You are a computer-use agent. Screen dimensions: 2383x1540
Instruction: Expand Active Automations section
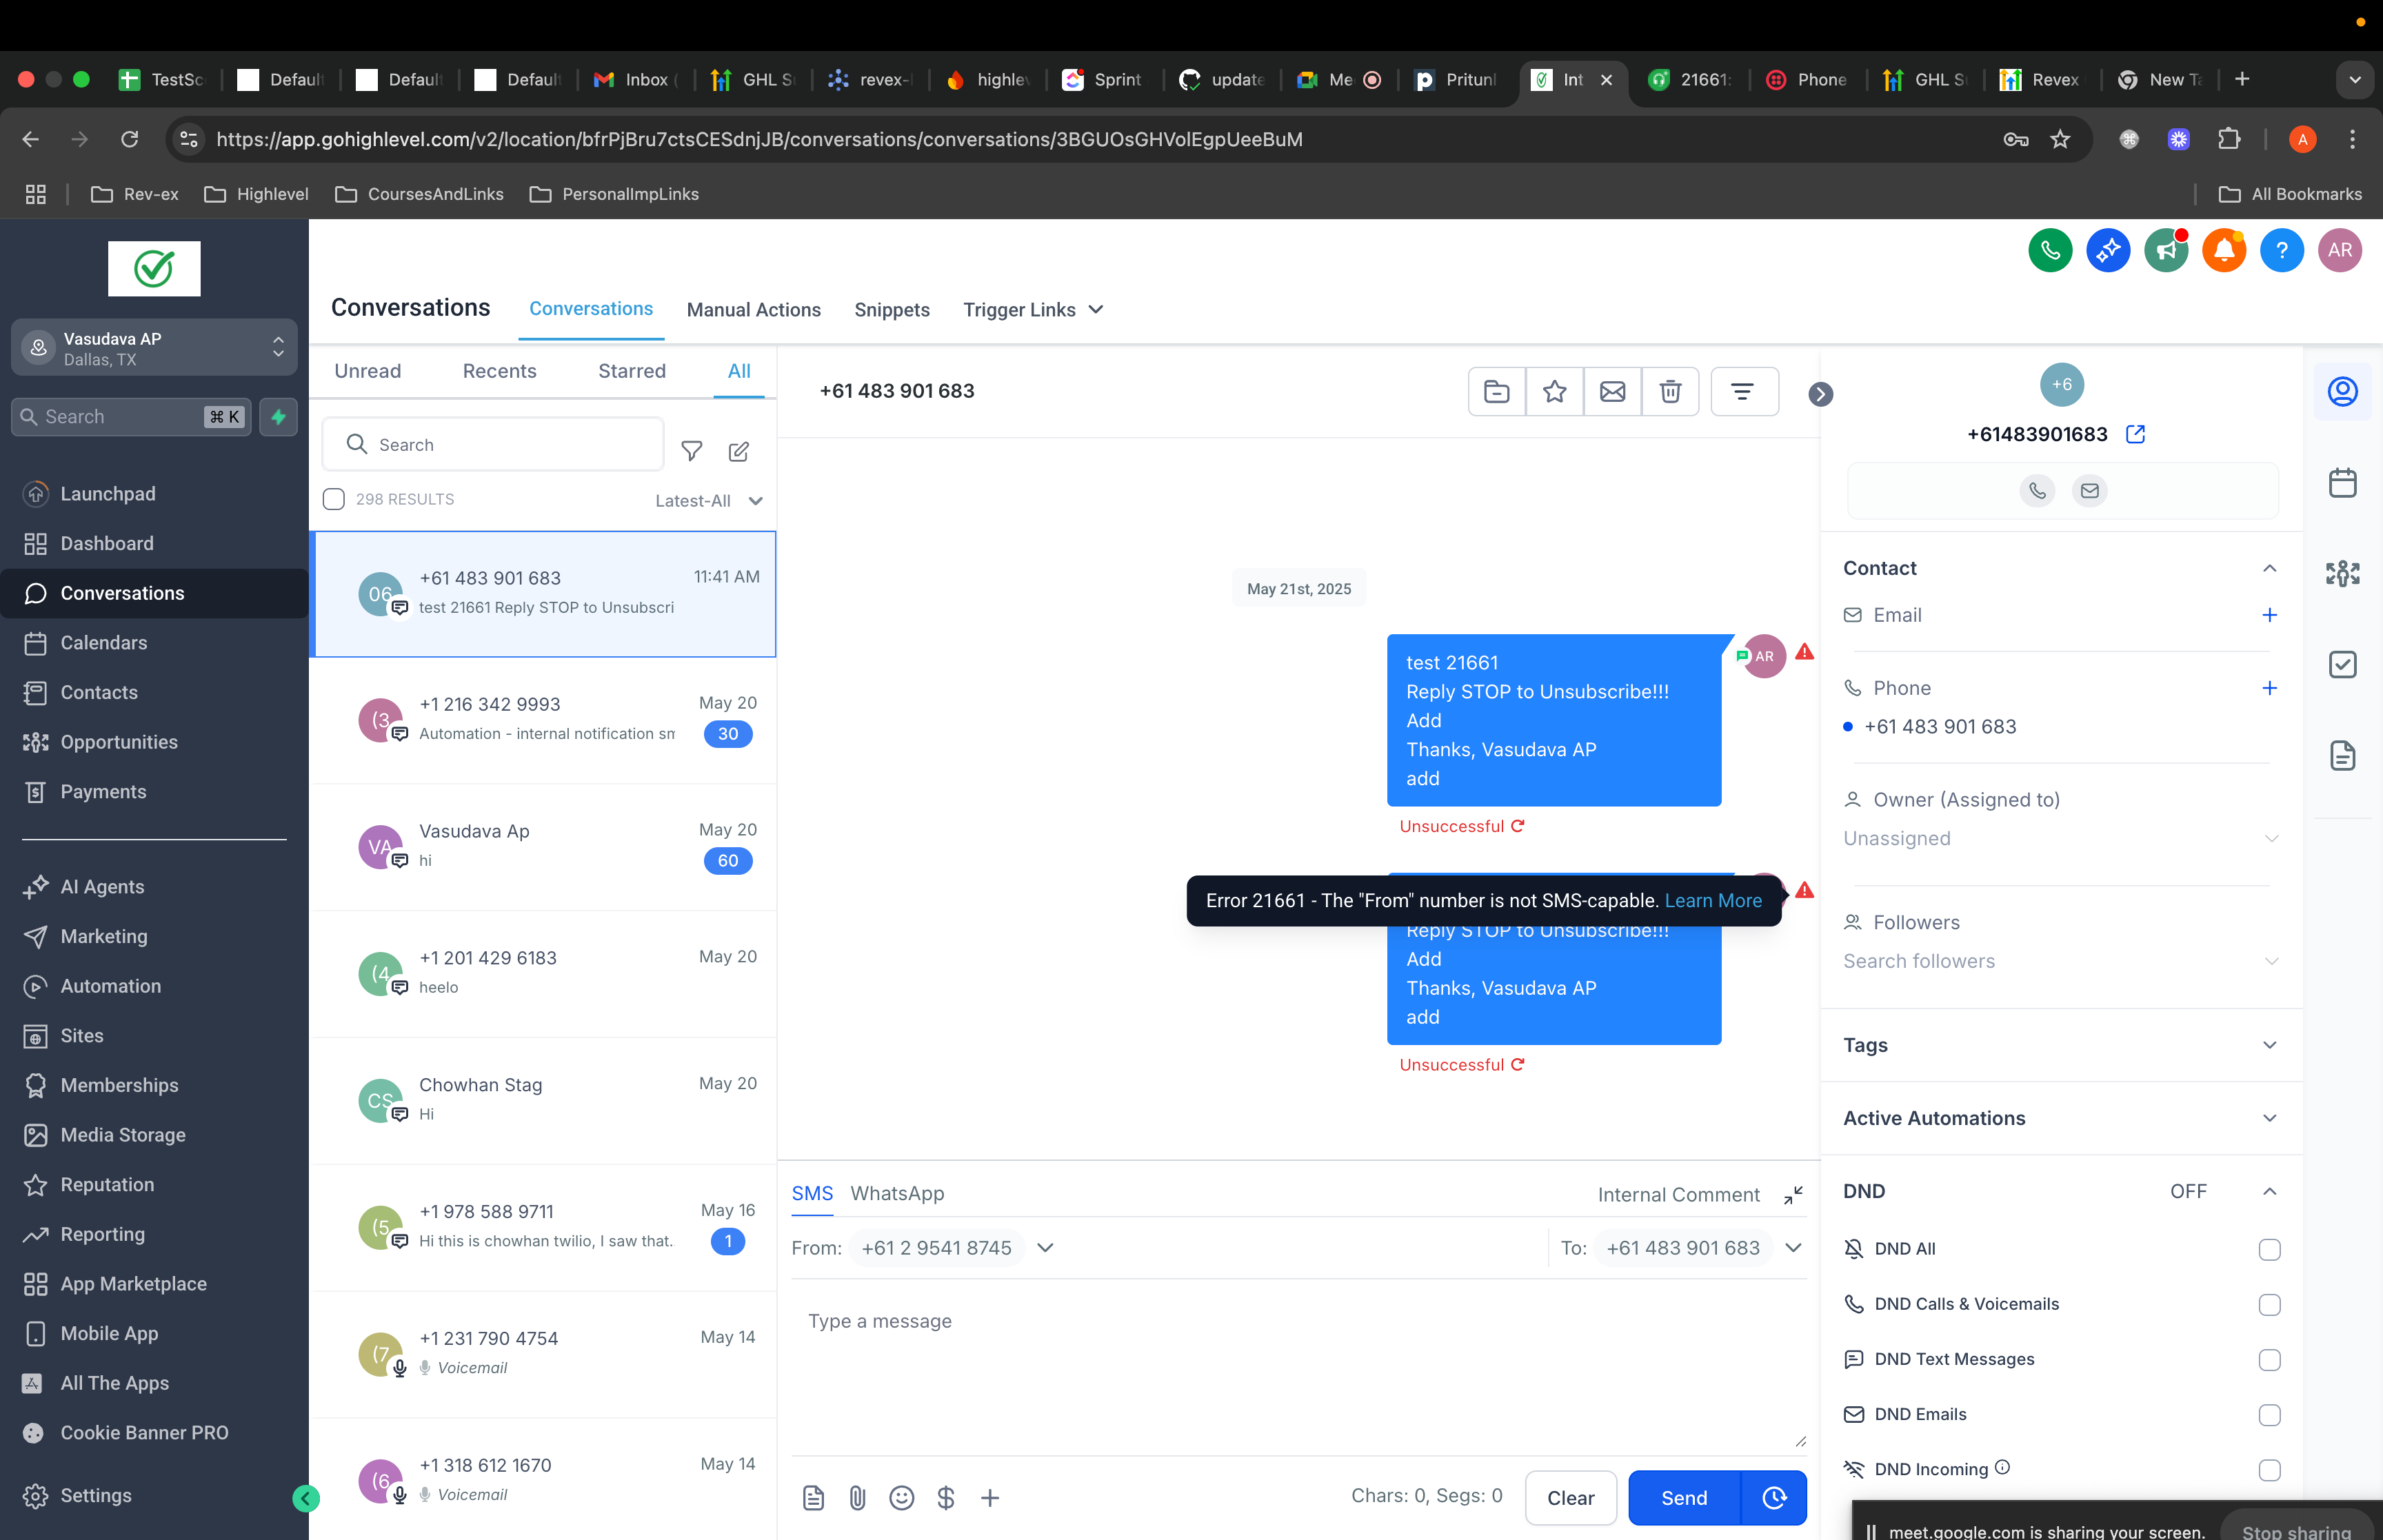click(x=2060, y=1118)
